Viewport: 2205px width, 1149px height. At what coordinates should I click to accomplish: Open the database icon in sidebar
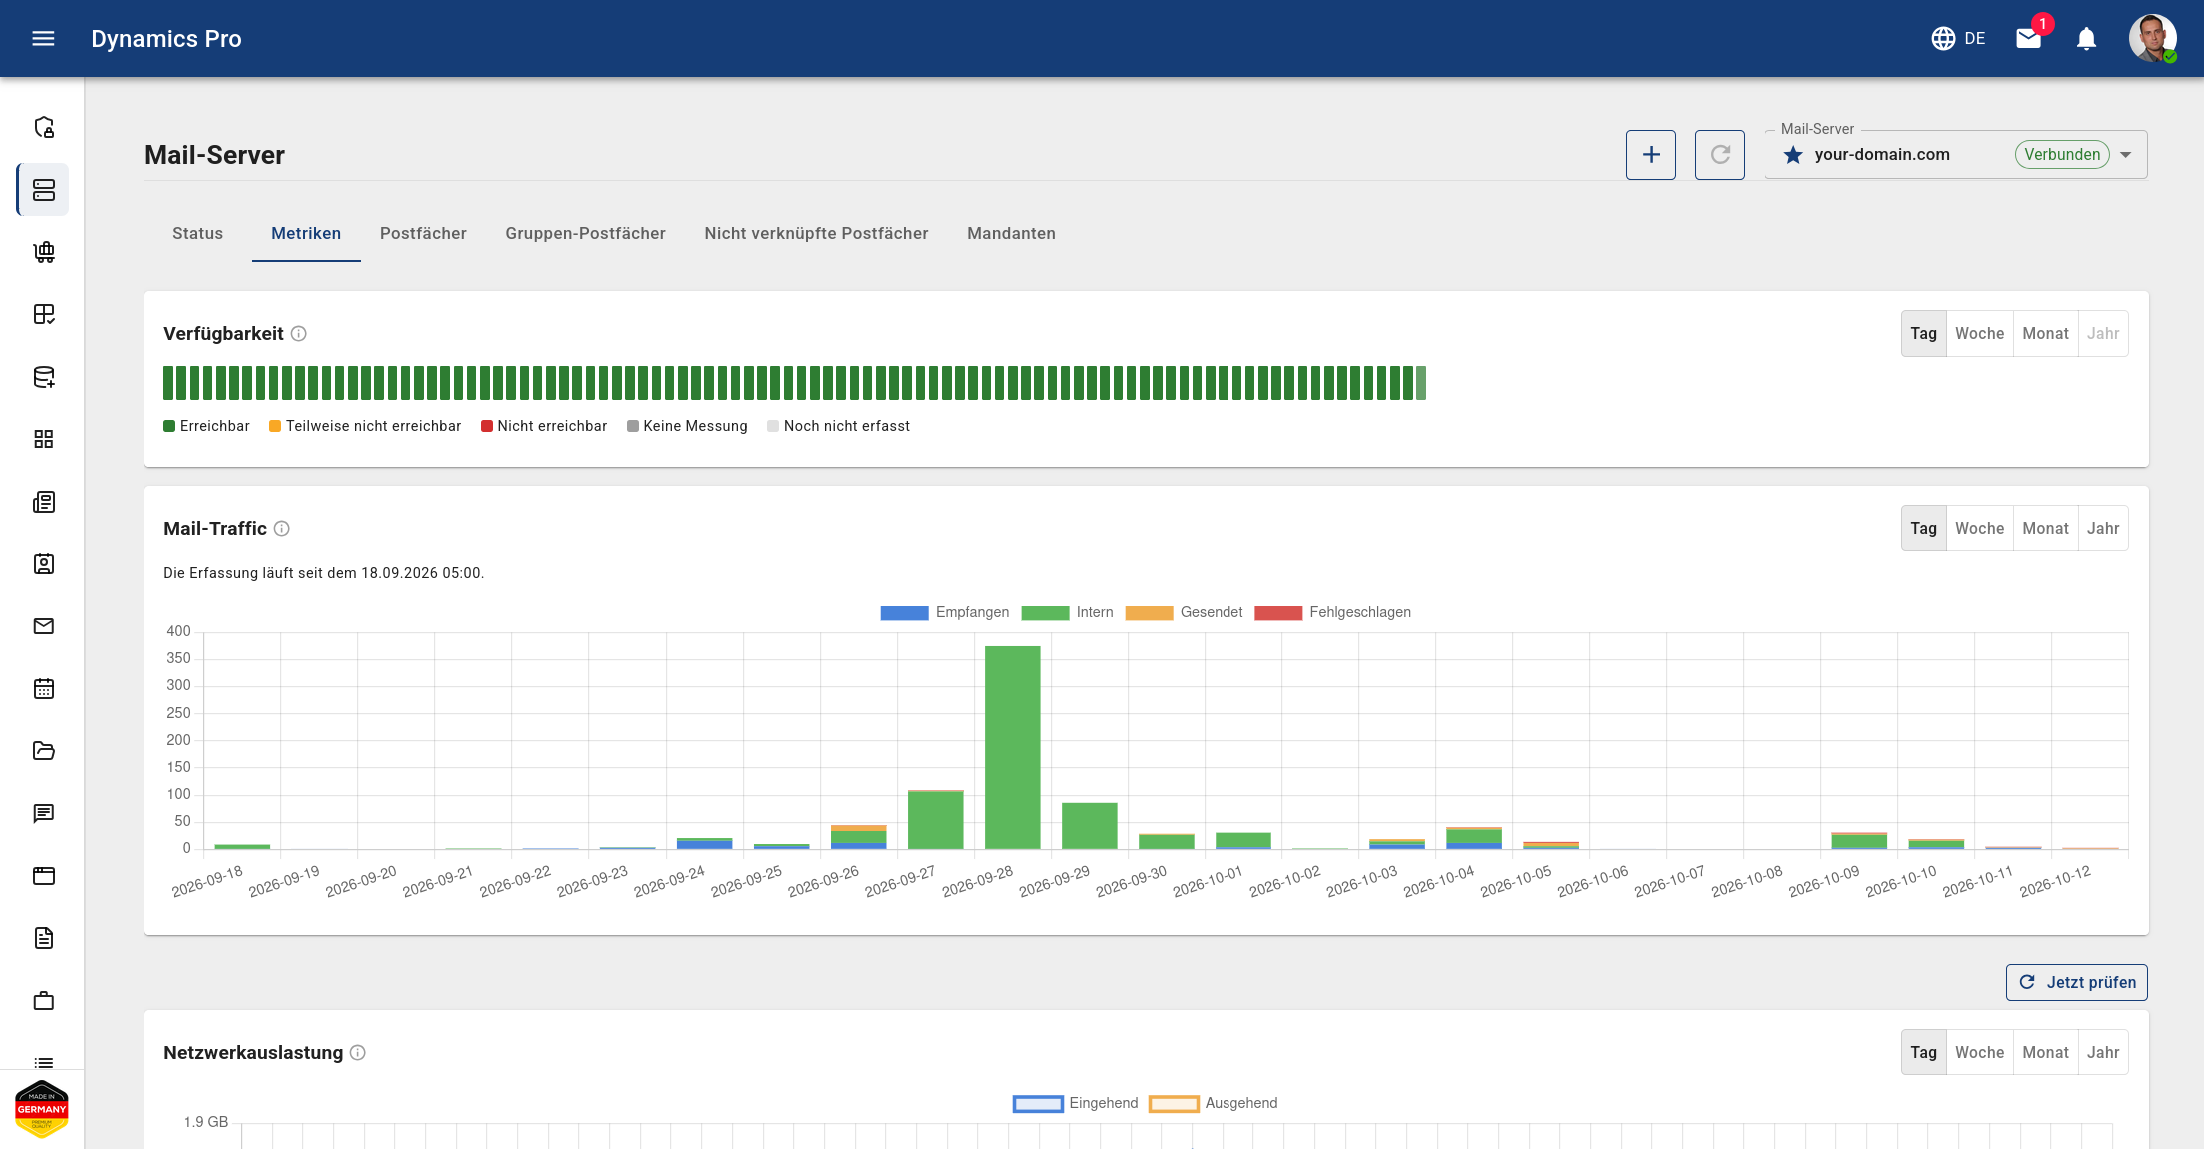coord(44,377)
